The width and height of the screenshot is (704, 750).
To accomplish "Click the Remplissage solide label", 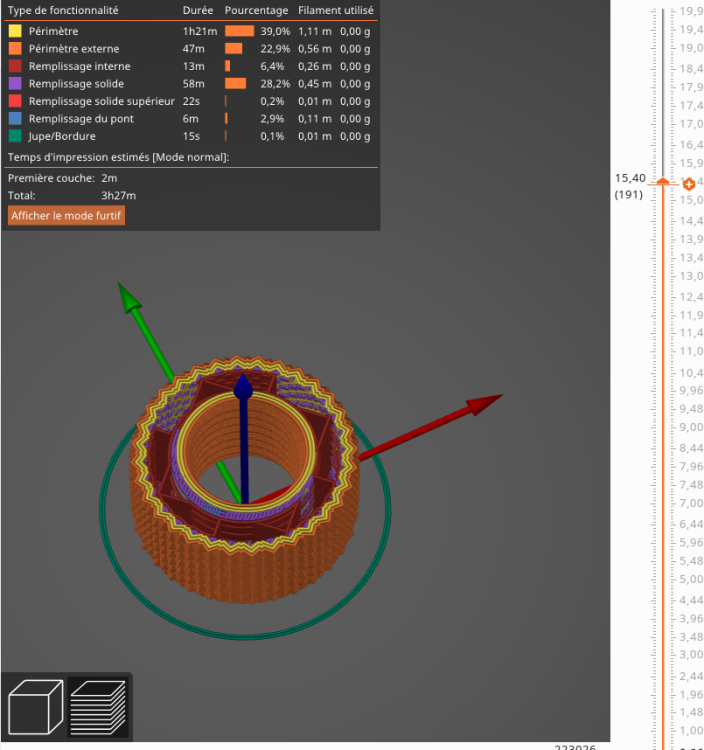I will point(76,84).
